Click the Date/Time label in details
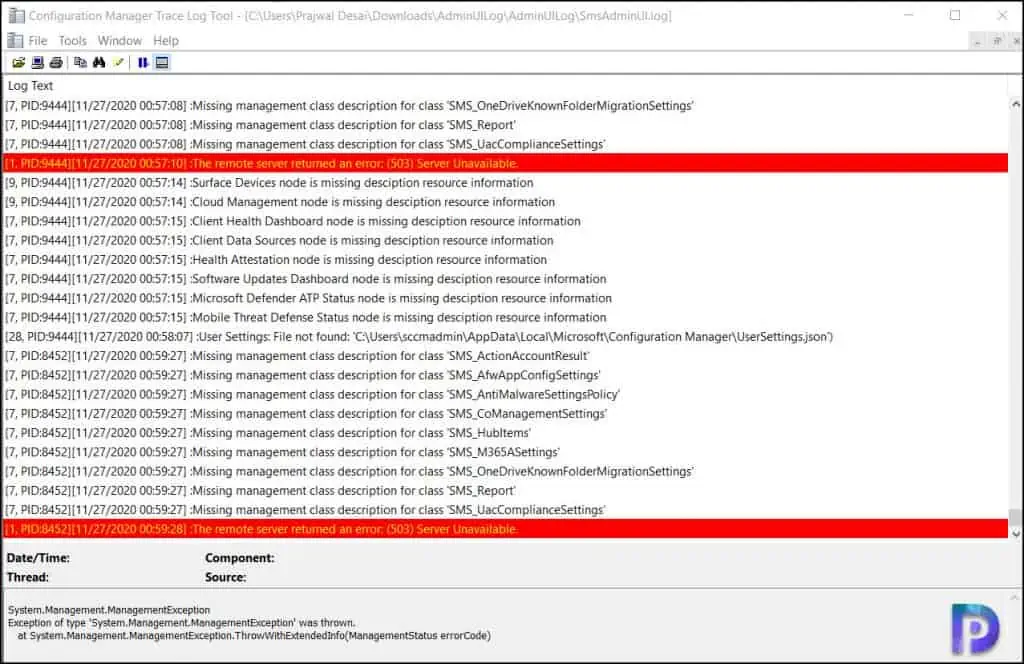Image resolution: width=1024 pixels, height=664 pixels. [x=38, y=558]
